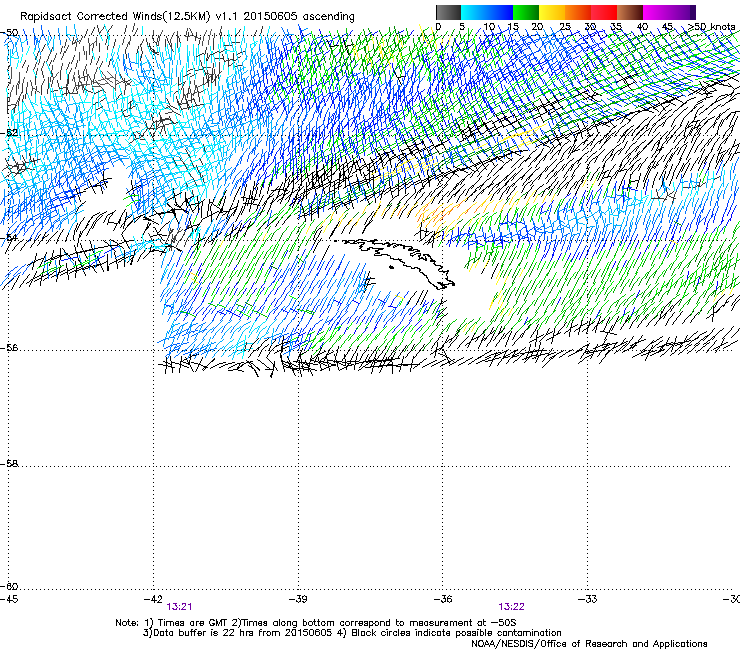
Task: Click the green 15-20 knots legend swatch
Action: coord(526,12)
